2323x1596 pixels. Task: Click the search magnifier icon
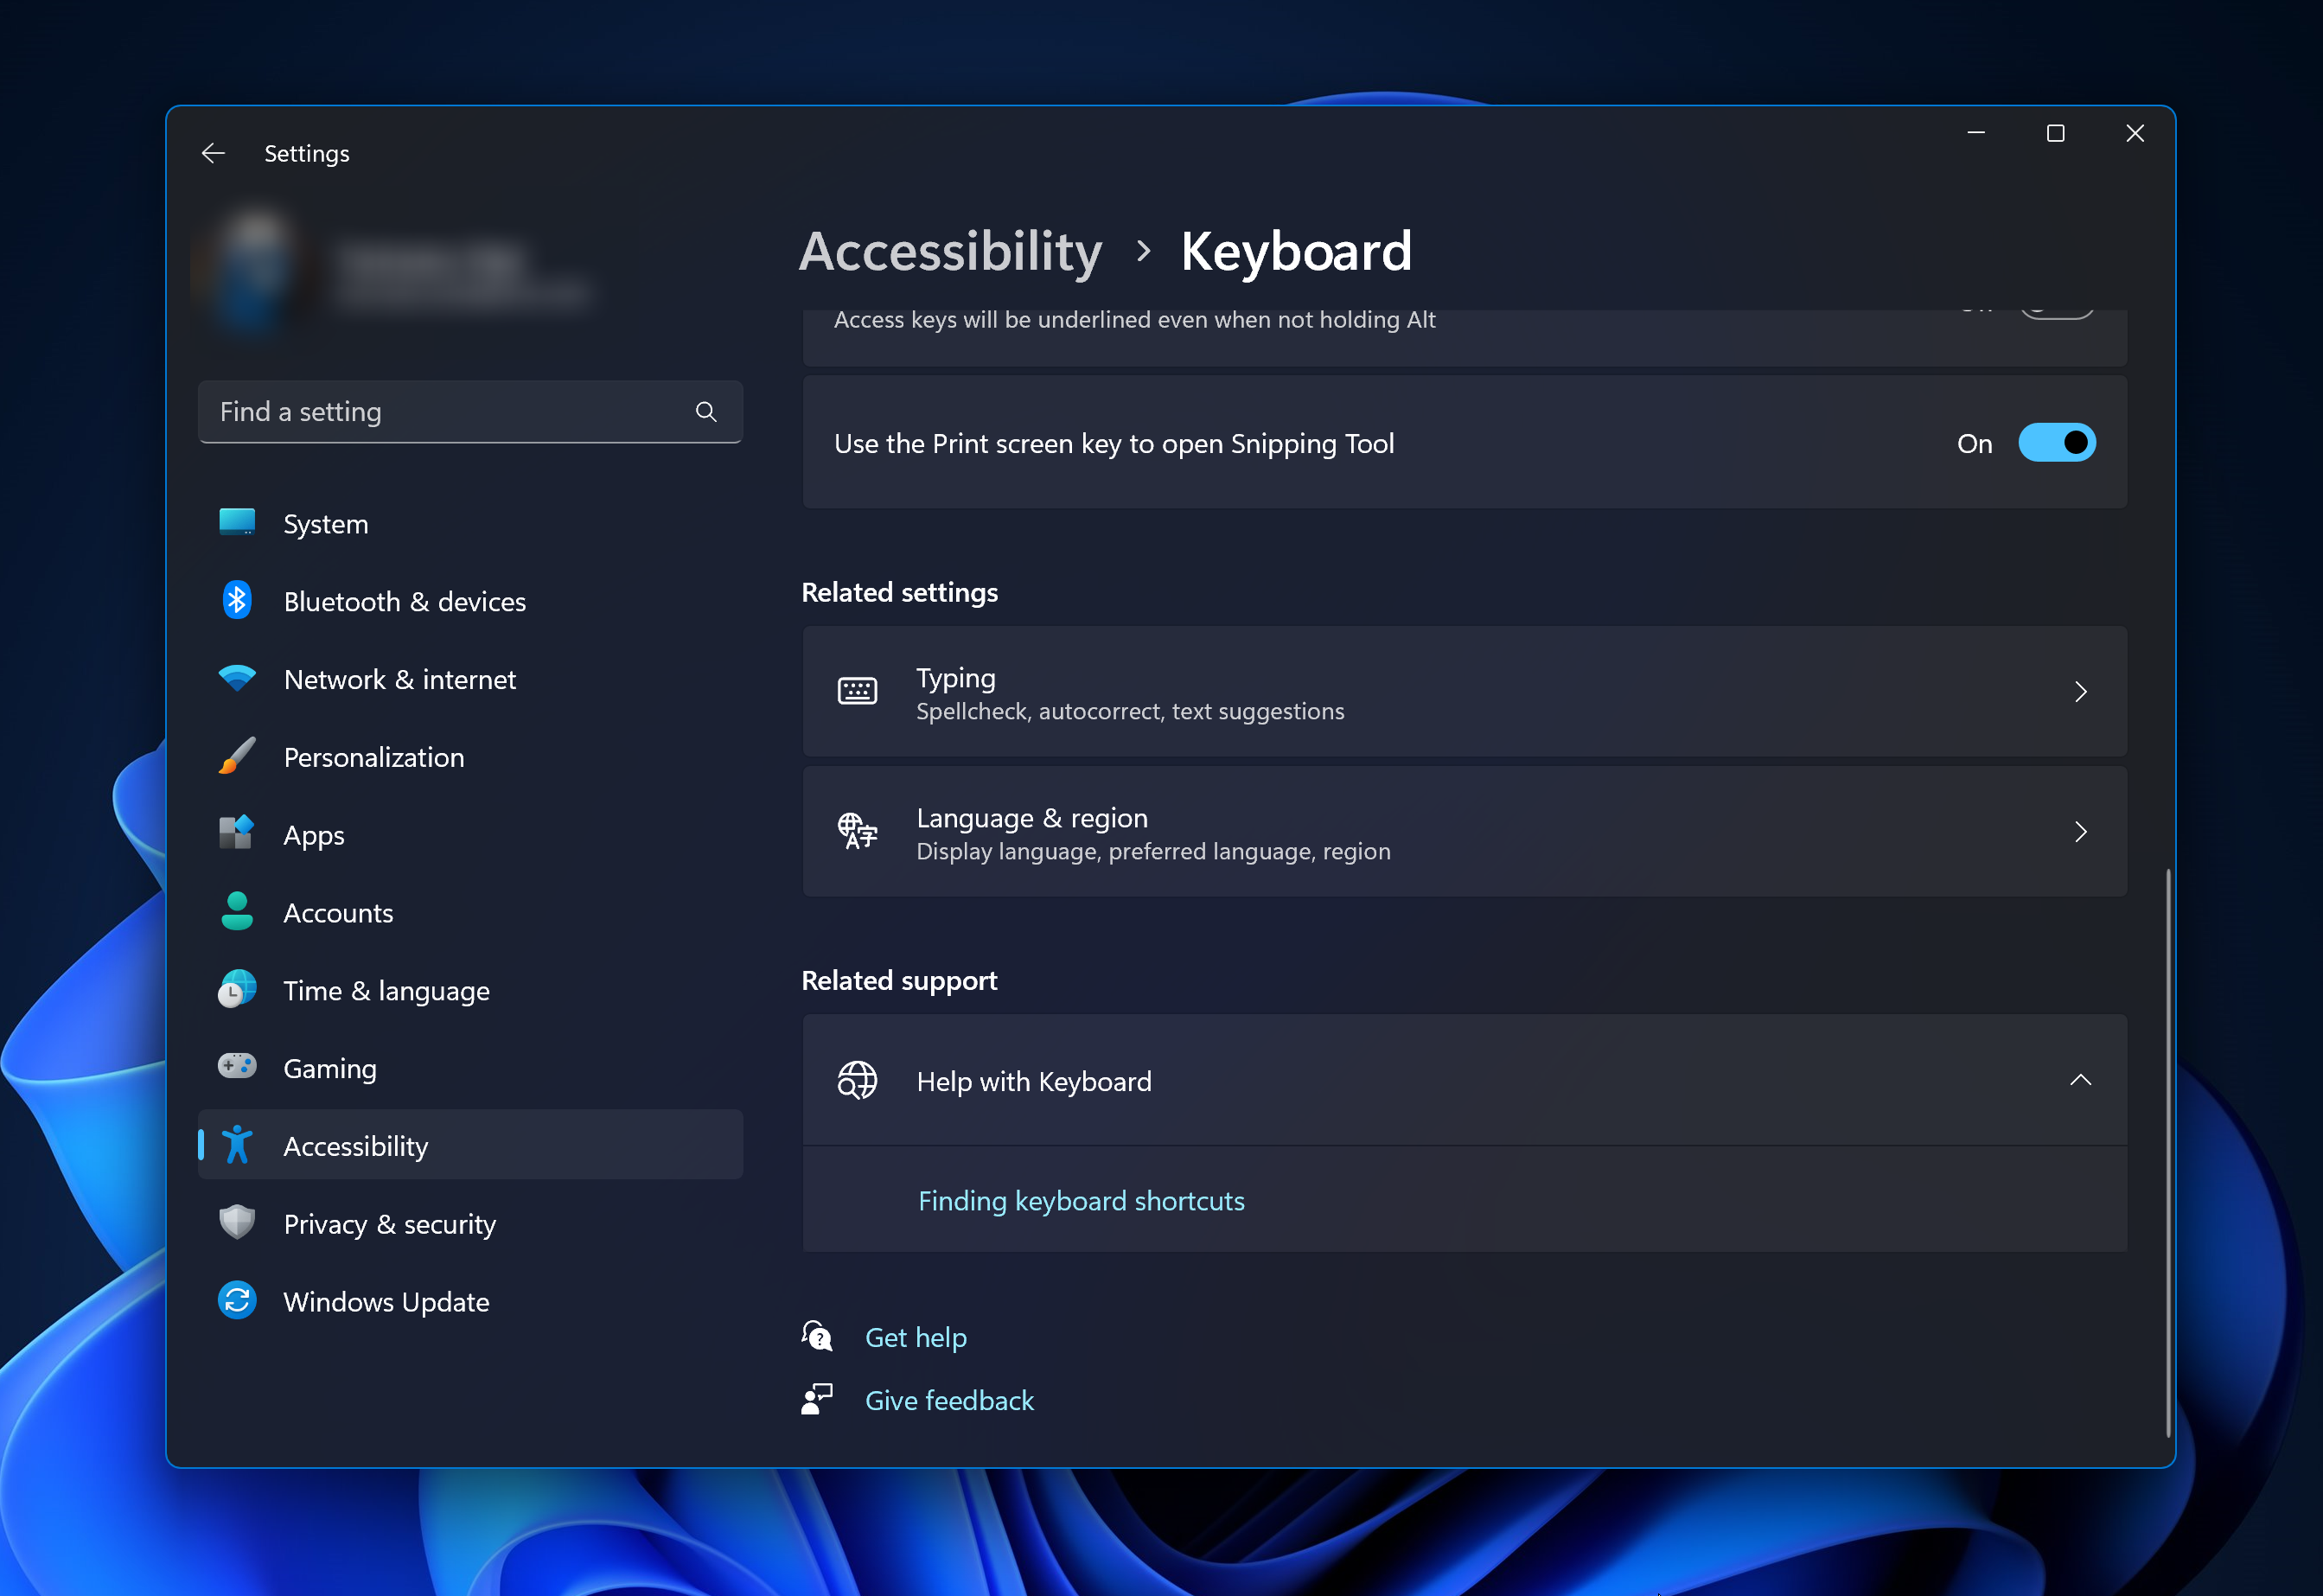click(706, 412)
